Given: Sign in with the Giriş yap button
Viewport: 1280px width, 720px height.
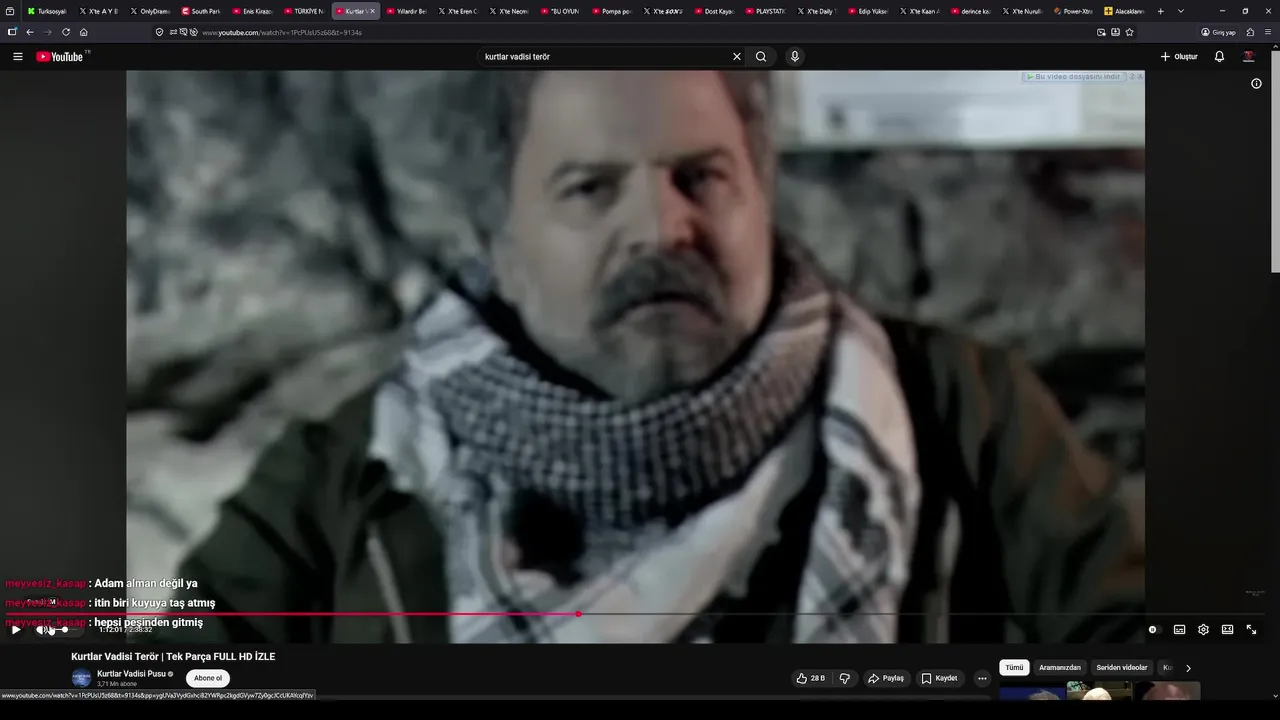Looking at the screenshot, I should click(x=1219, y=32).
